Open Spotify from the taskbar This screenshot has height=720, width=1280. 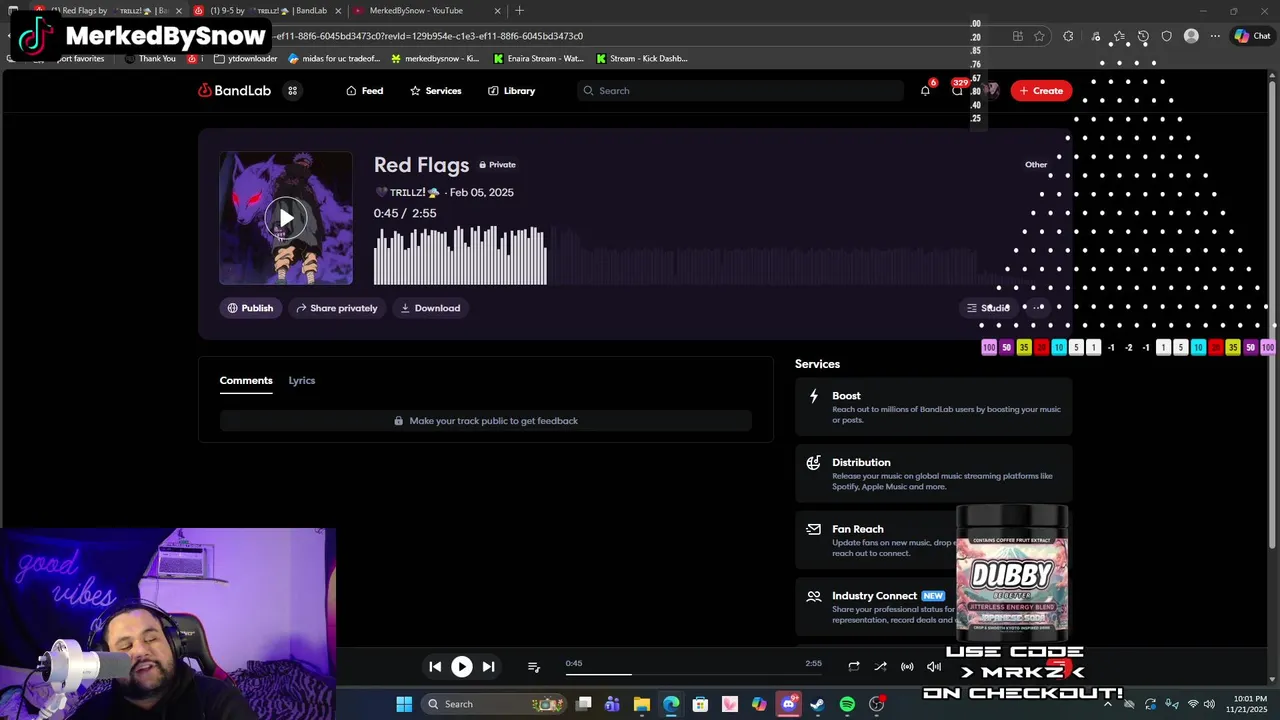pos(847,704)
